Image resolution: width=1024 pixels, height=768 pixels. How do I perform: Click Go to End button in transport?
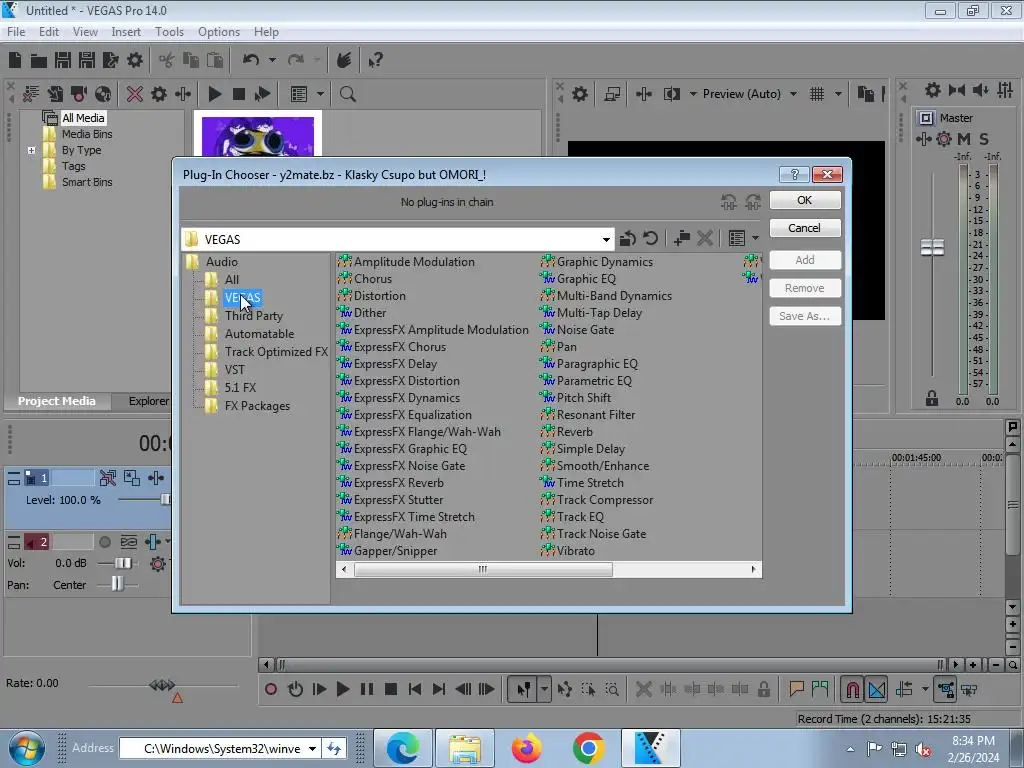(439, 689)
